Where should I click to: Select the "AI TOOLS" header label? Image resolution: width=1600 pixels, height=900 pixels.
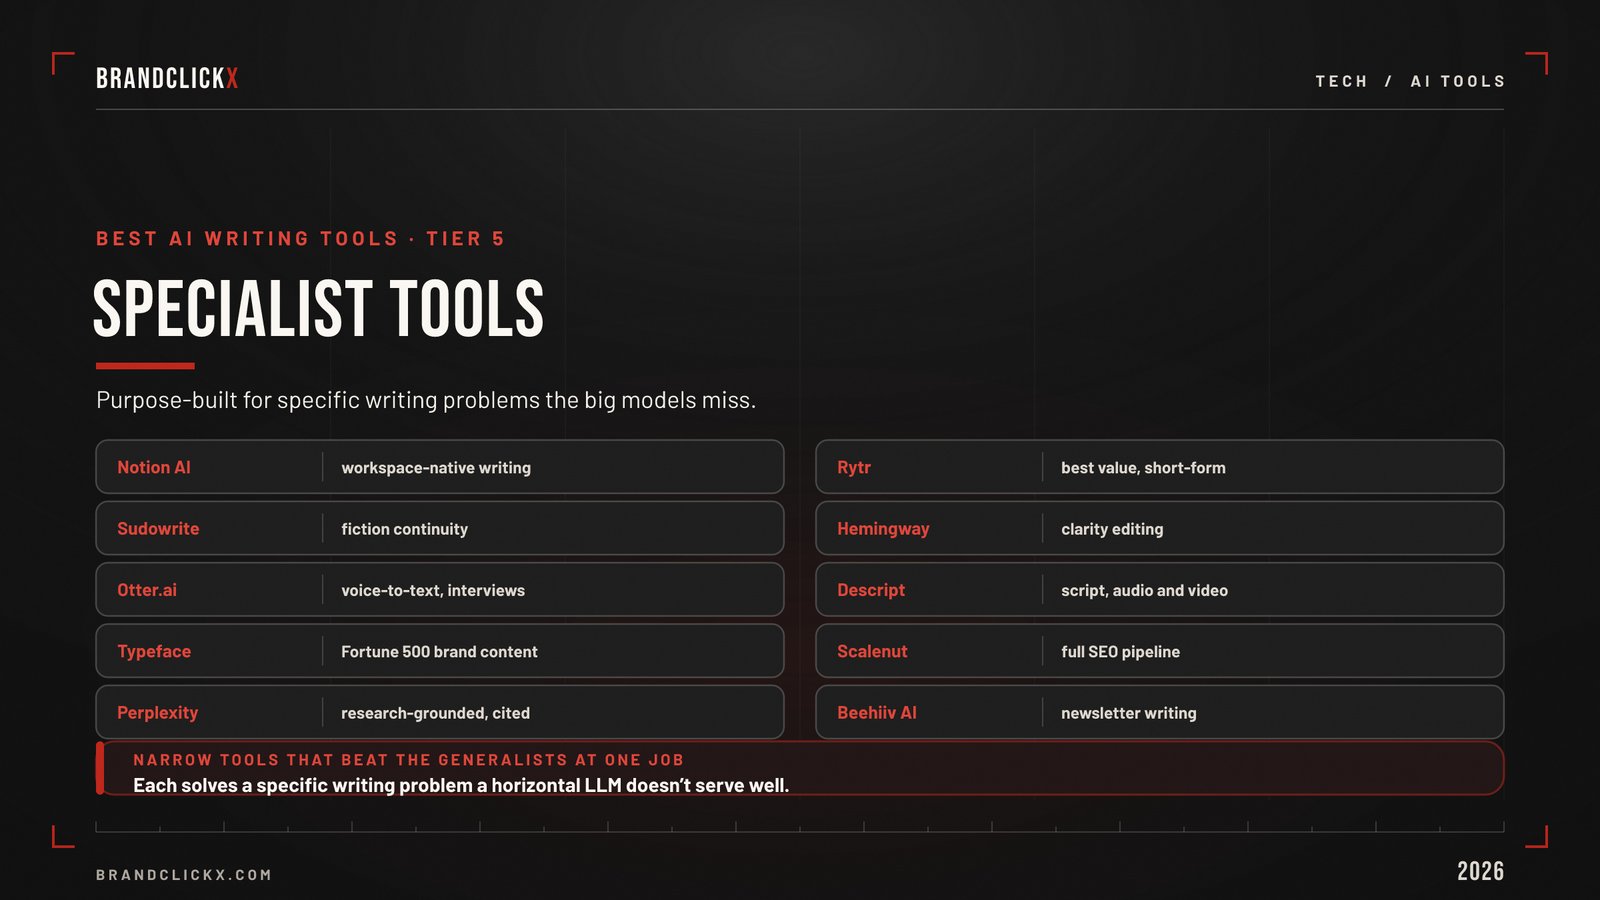(1457, 81)
